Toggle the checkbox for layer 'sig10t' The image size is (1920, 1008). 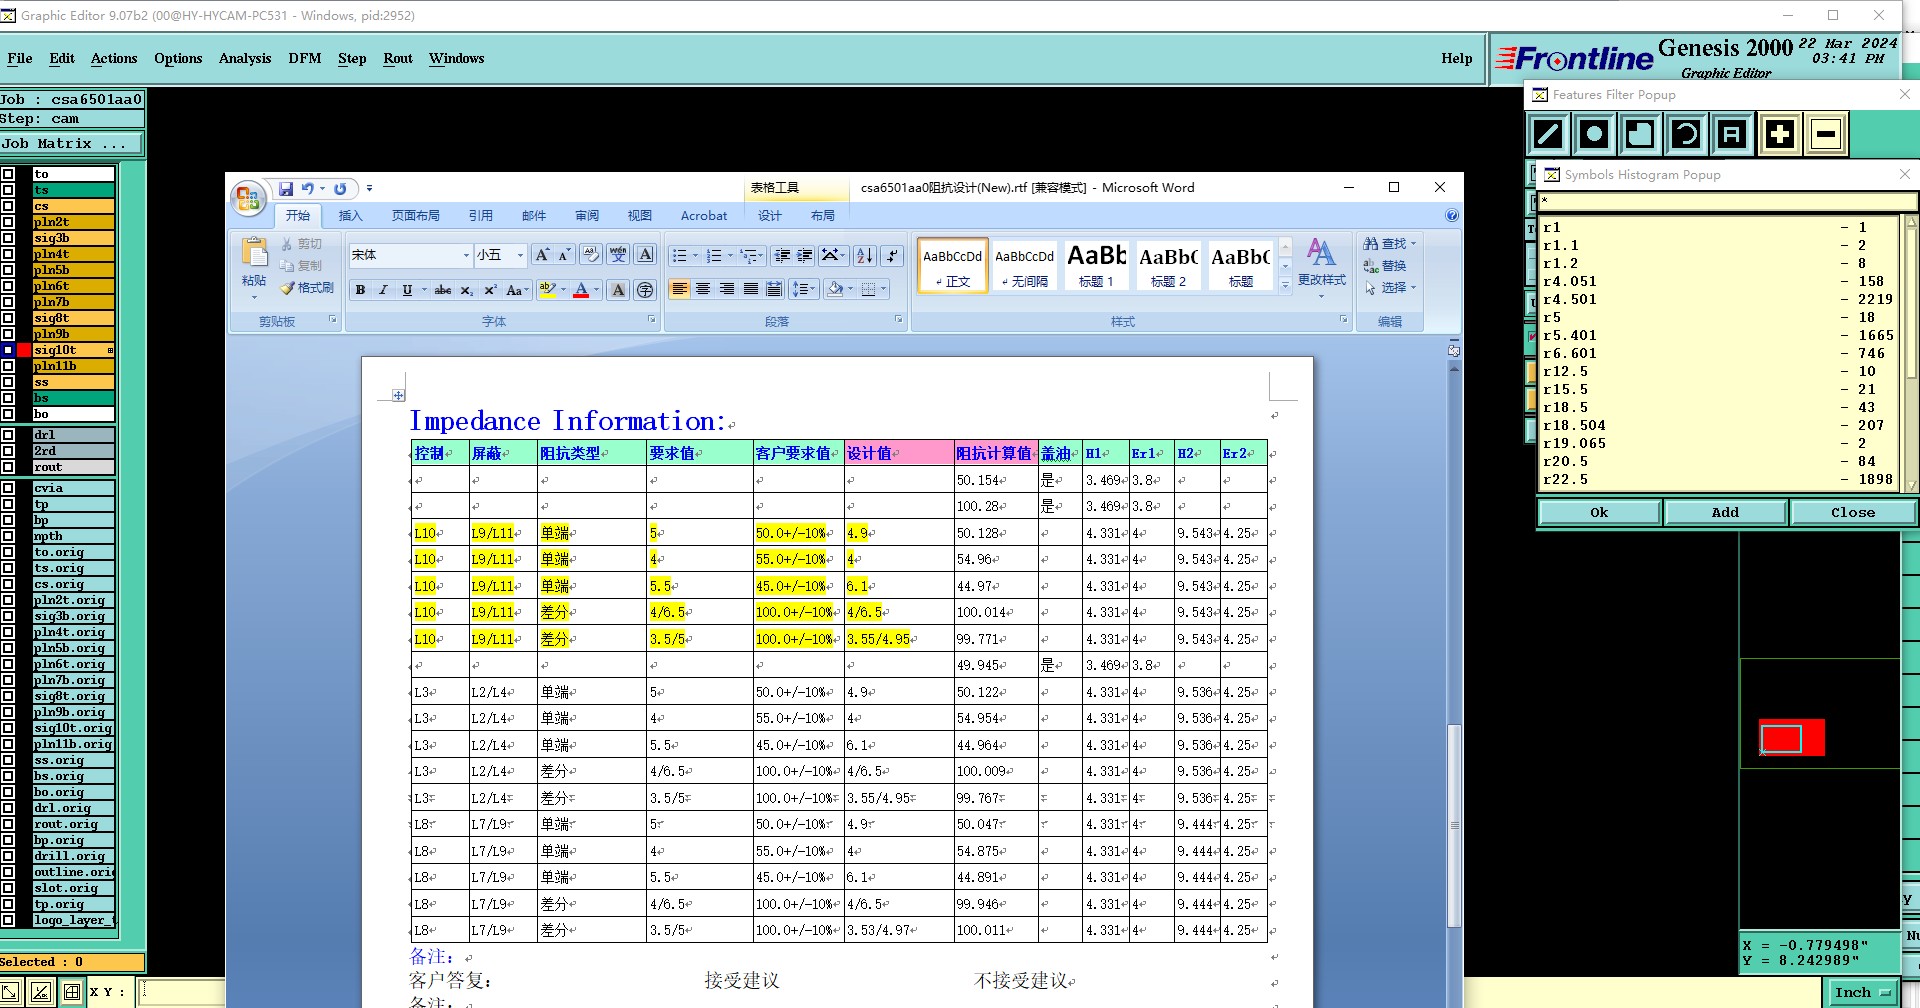[8, 350]
